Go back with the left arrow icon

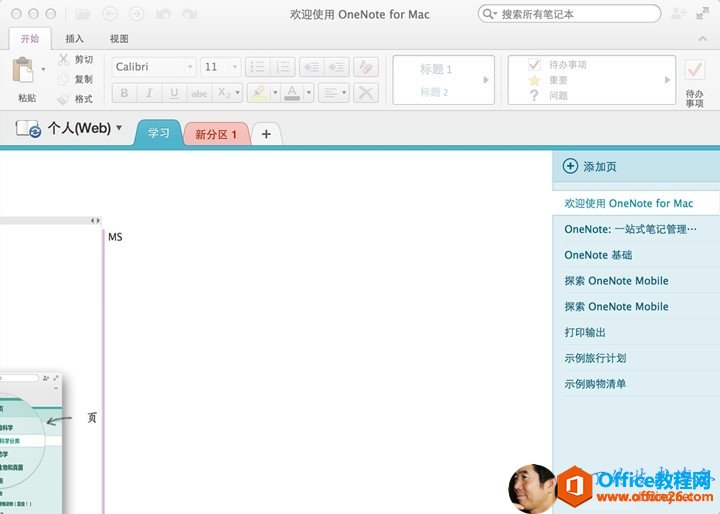pyautogui.click(x=109, y=14)
